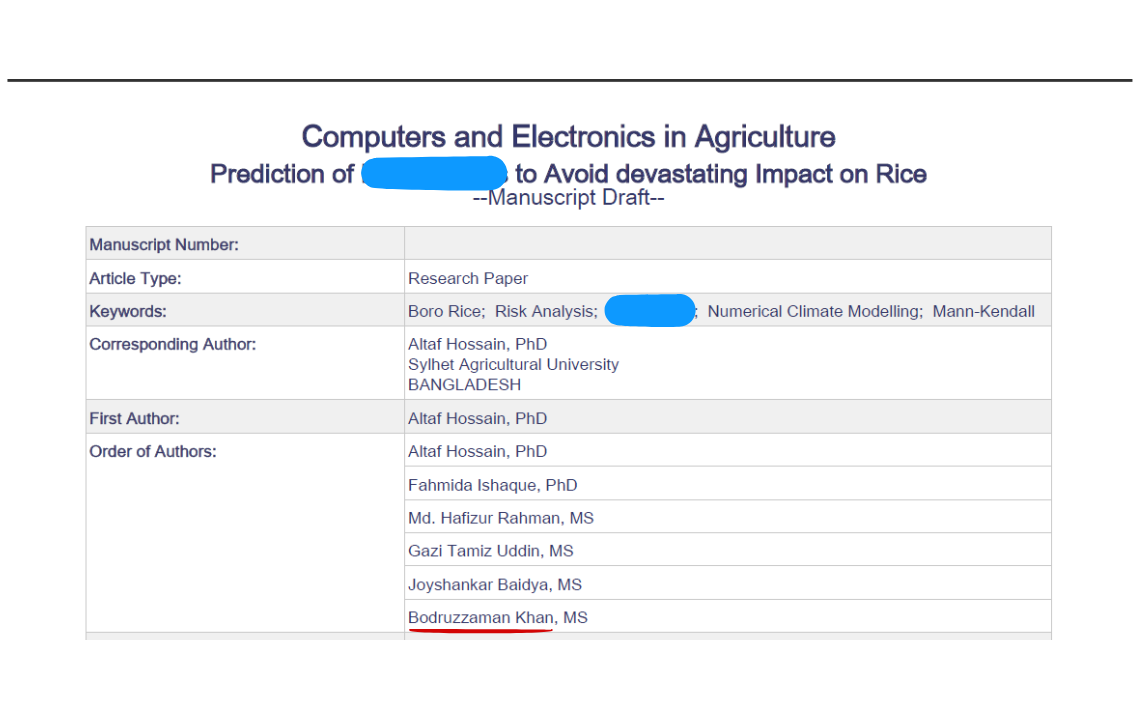Viewport: 1140px width, 719px height.
Task: Click the 'Manuscript Number:' label
Action: click(164, 244)
